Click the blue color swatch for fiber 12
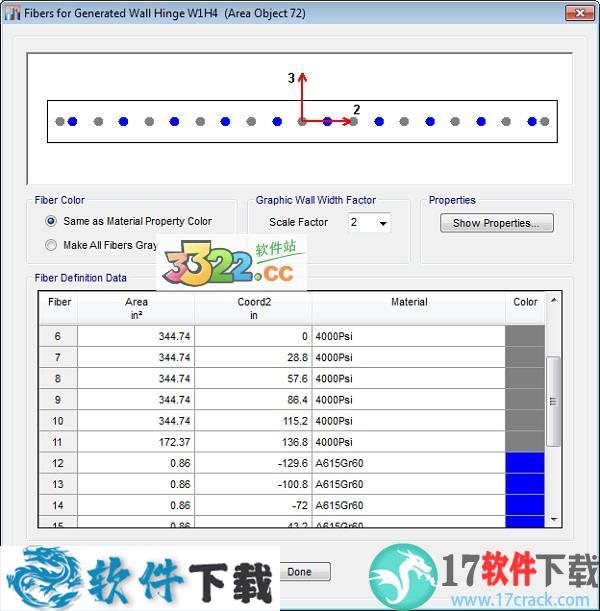Viewport: 600px width, 611px height. 525,463
